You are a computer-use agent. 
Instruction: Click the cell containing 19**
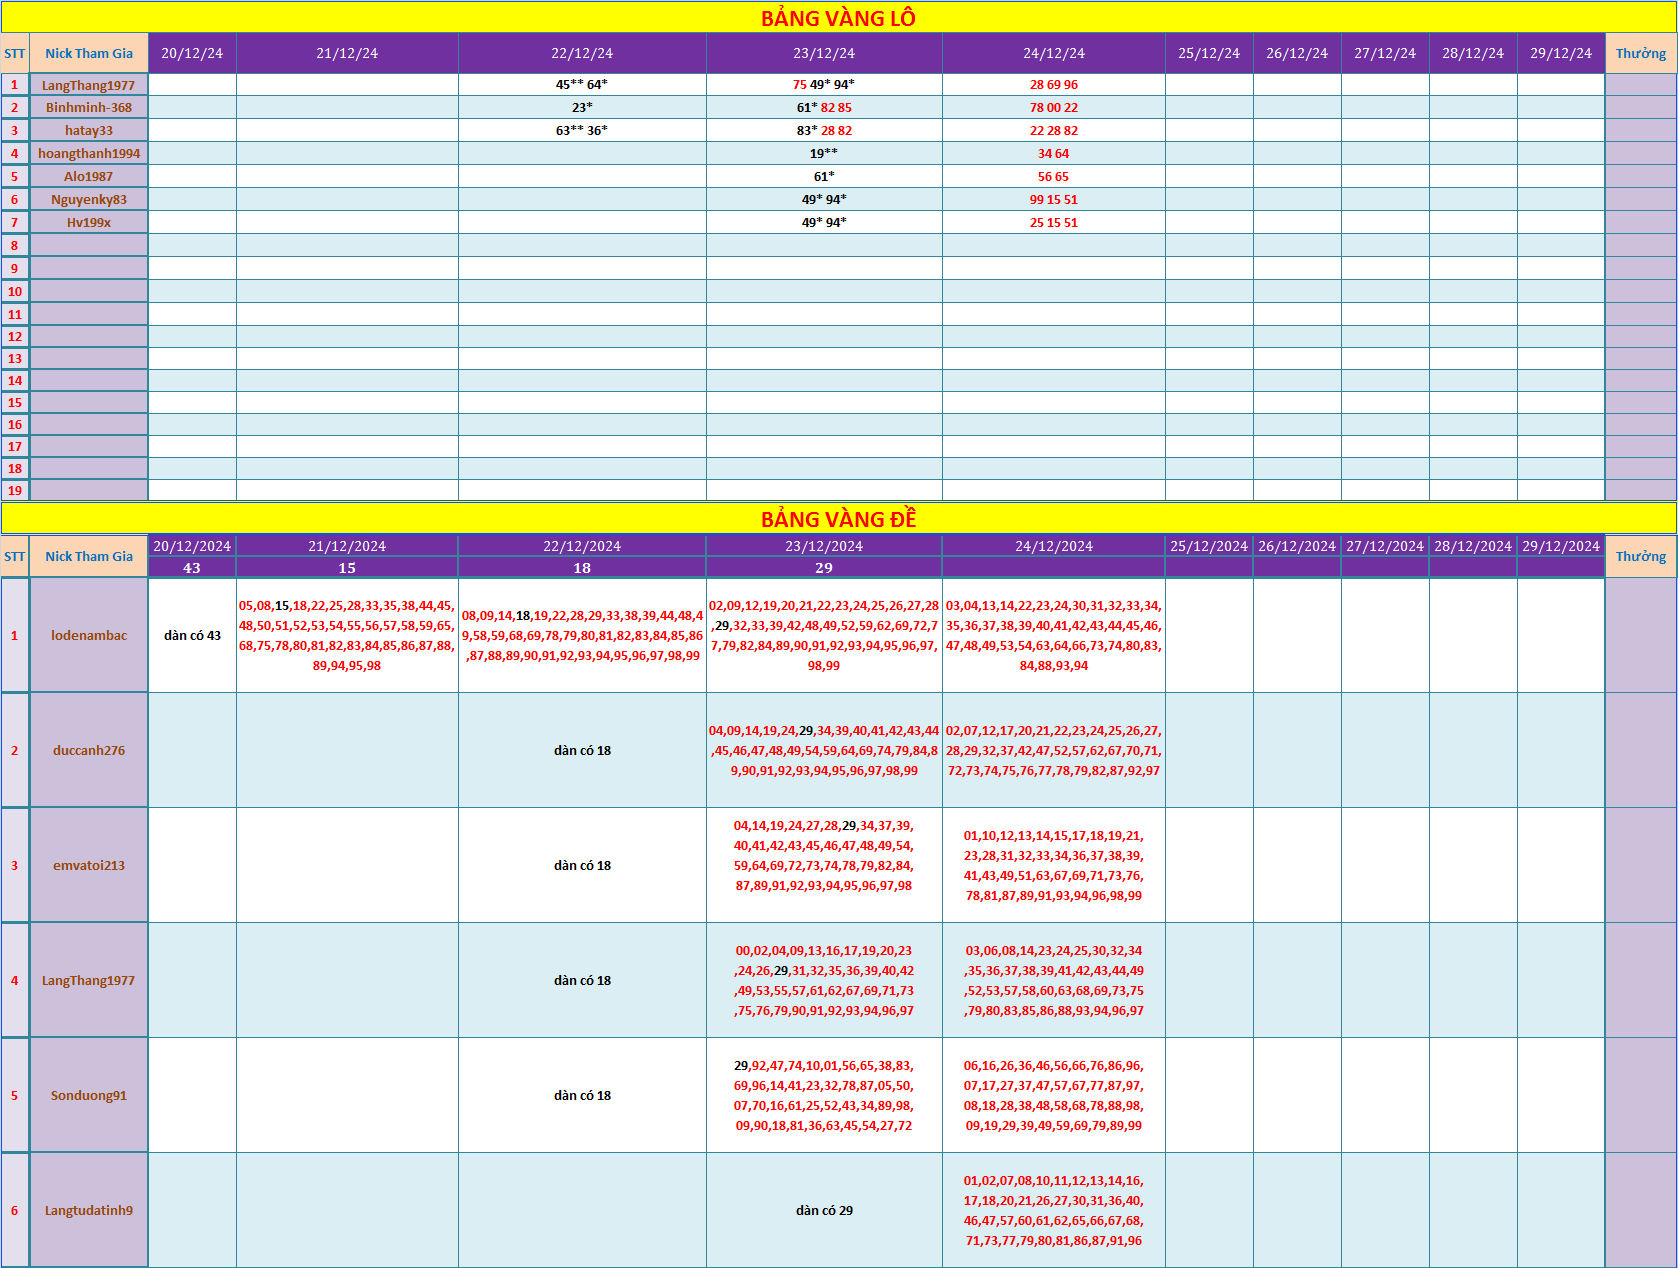coord(824,153)
